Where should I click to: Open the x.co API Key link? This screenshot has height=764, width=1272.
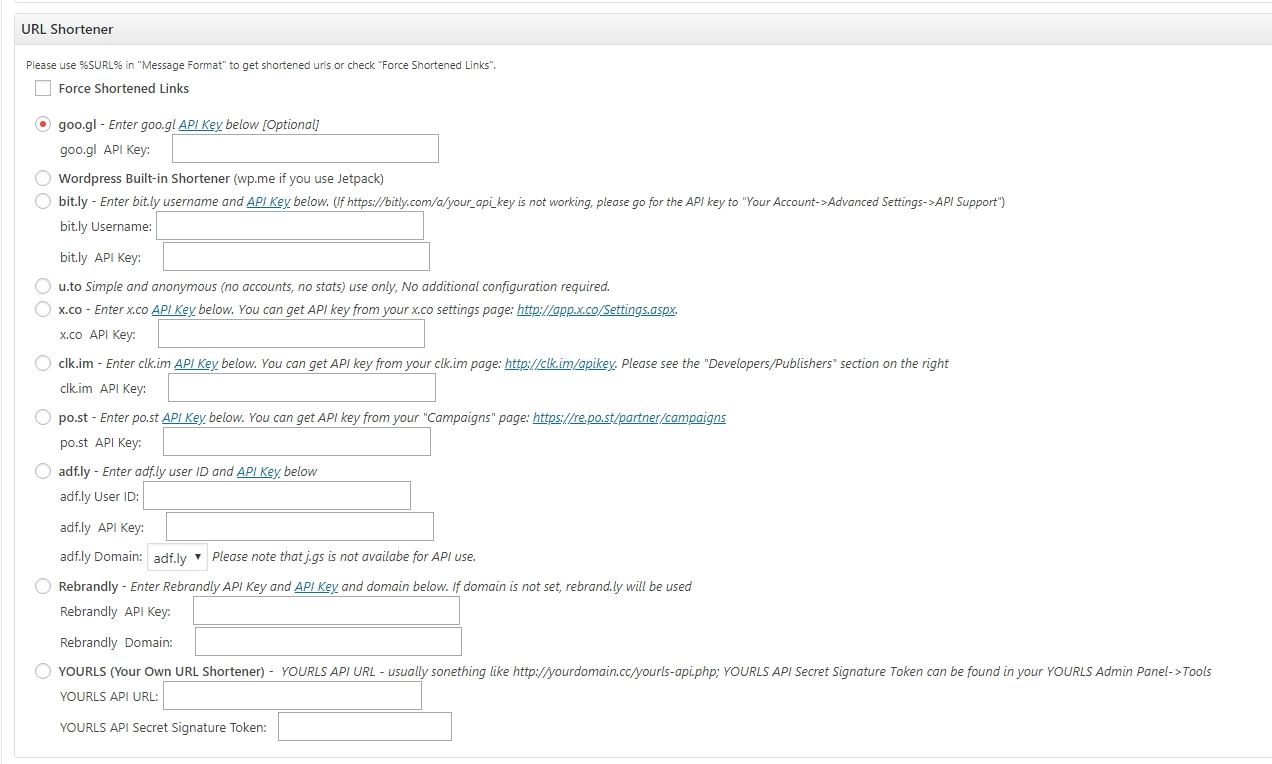pyautogui.click(x=173, y=309)
